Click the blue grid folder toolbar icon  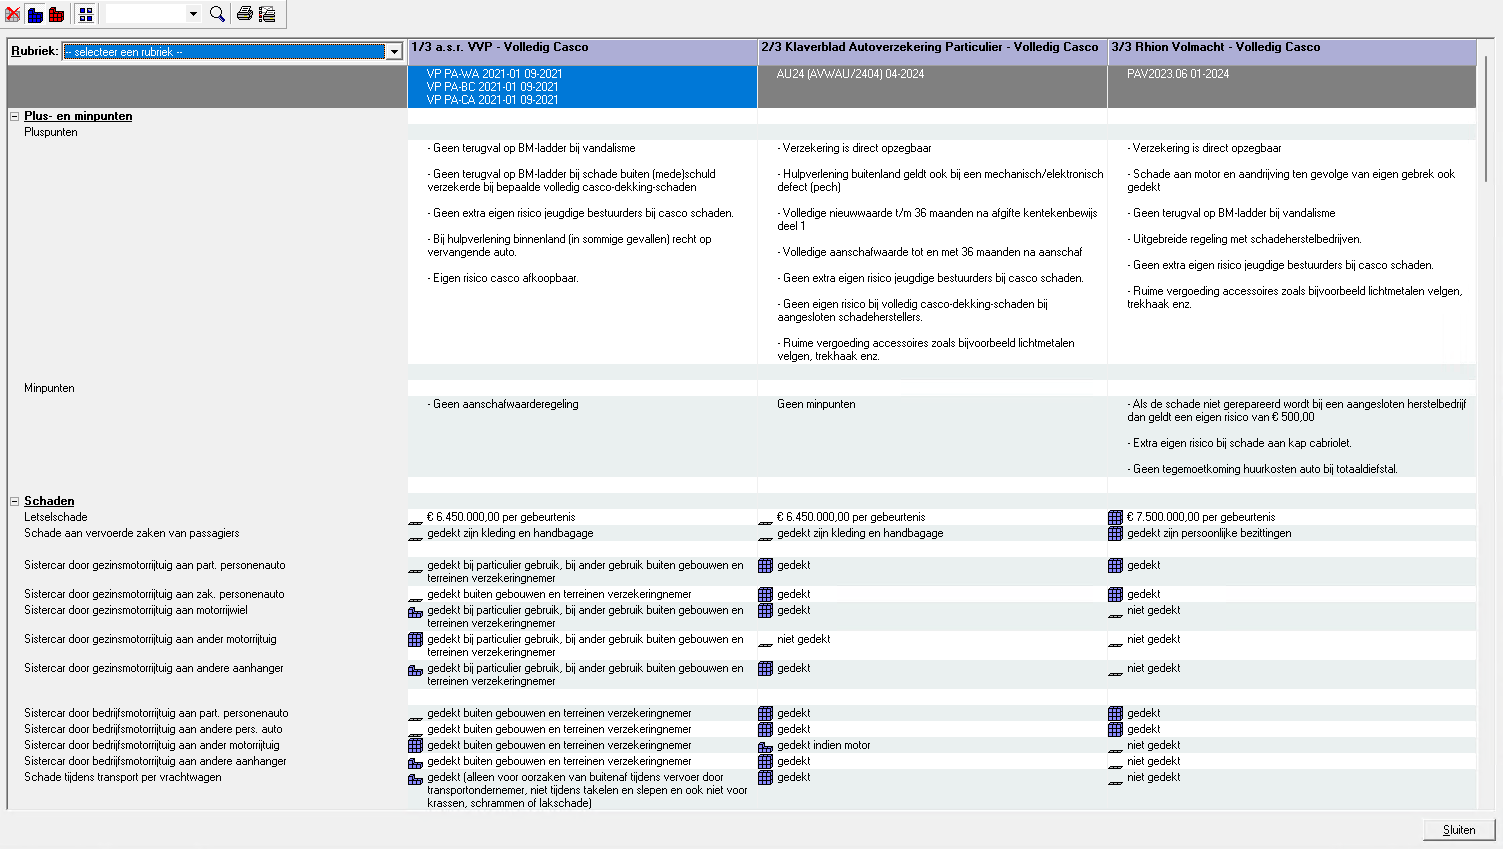35,14
